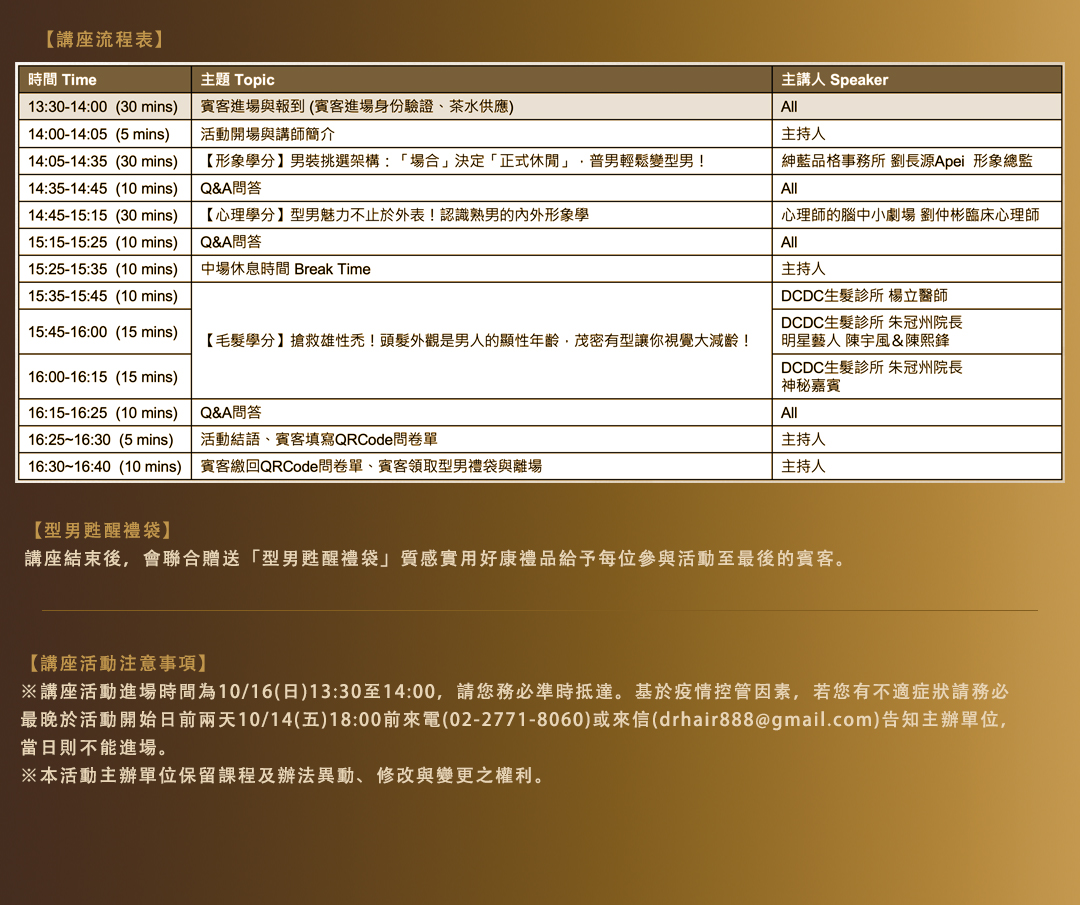Screen dimensions: 1080x905
Task: Open the drhair888@gmail.com email address
Action: (x=764, y=720)
